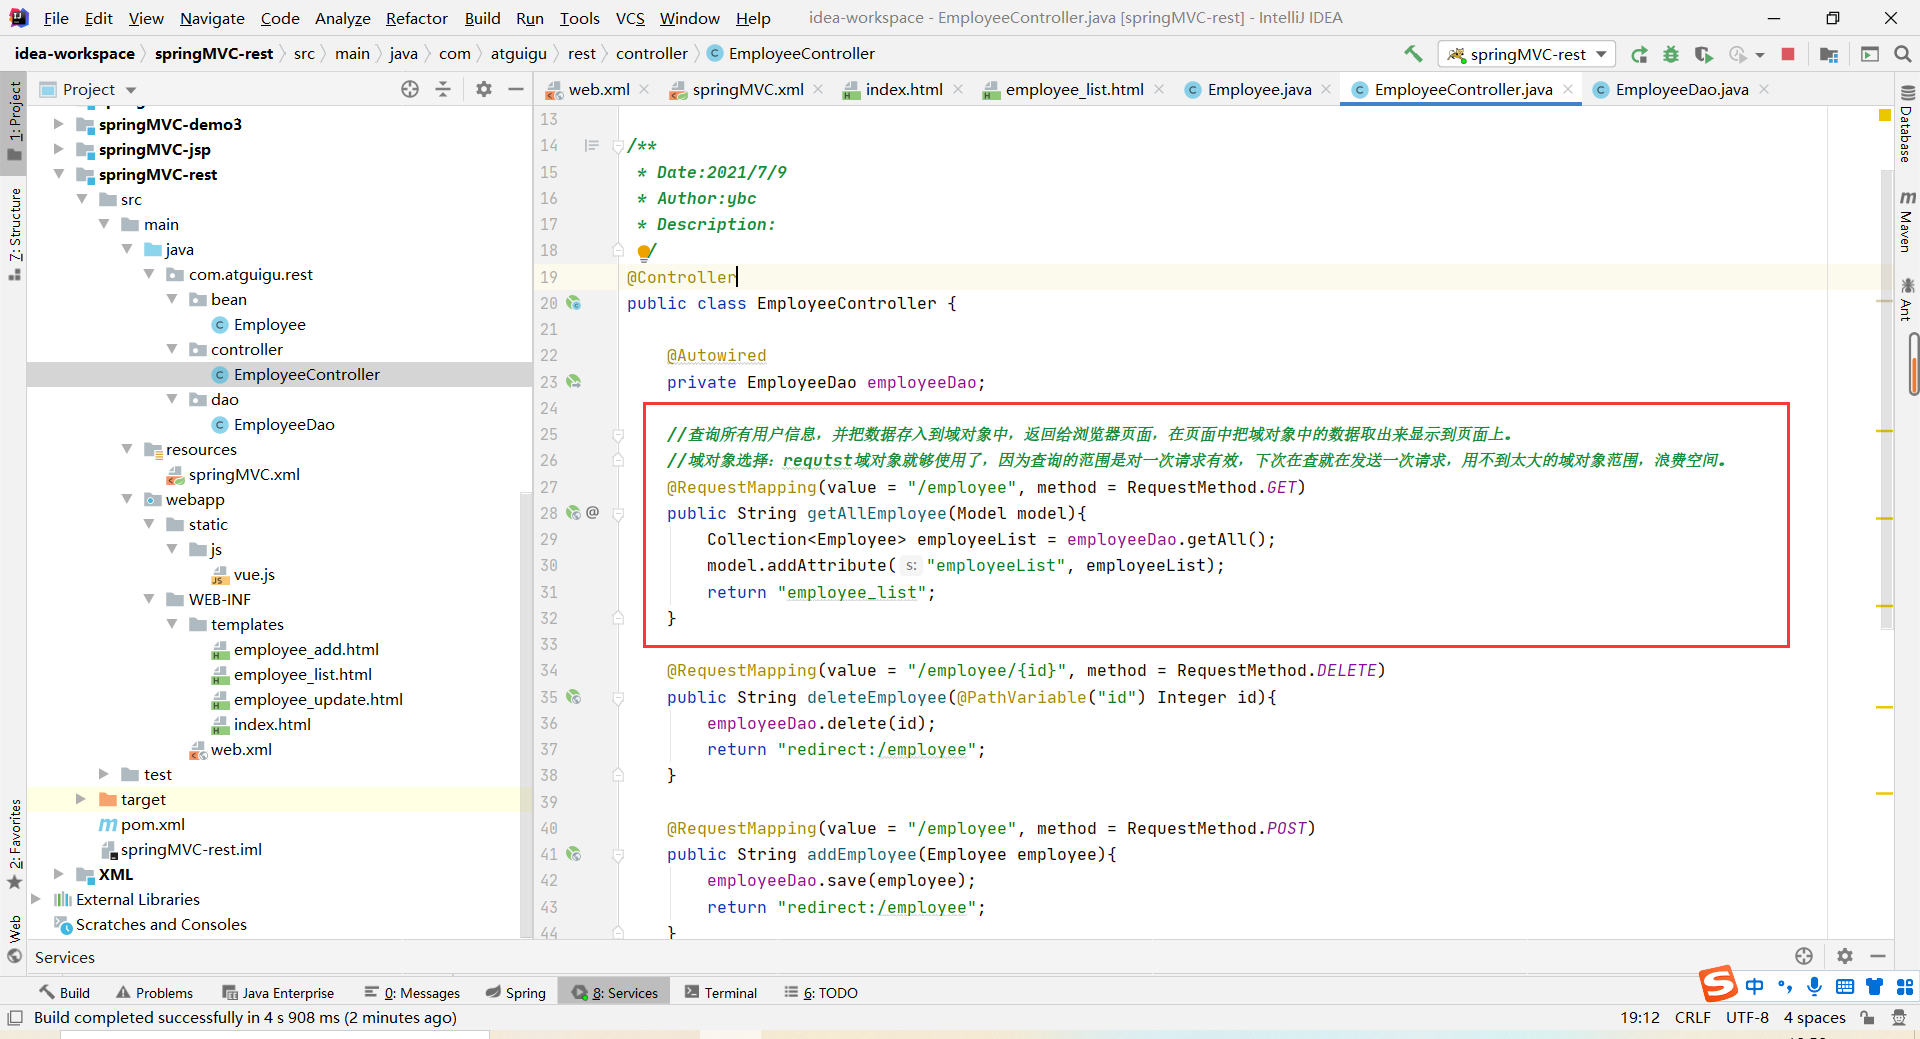Collapse all in Project panel
The image size is (1920, 1039).
coord(443,89)
